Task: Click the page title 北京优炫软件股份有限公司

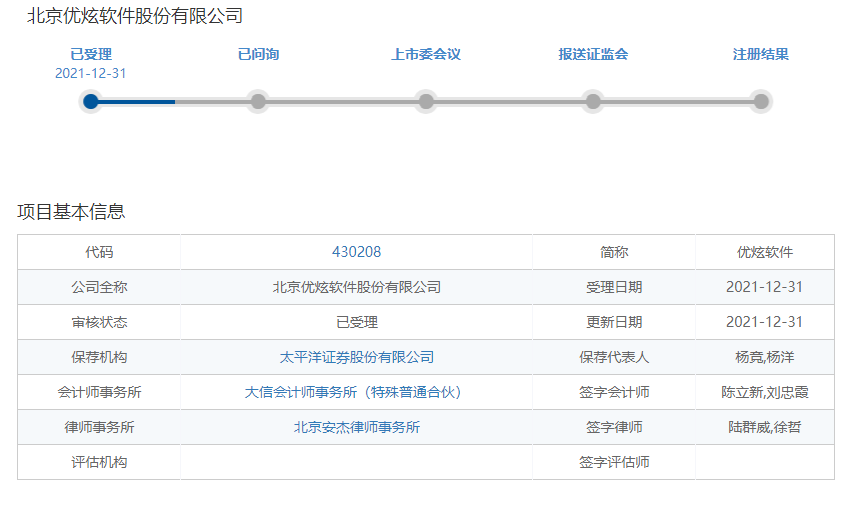Action: 135,16
